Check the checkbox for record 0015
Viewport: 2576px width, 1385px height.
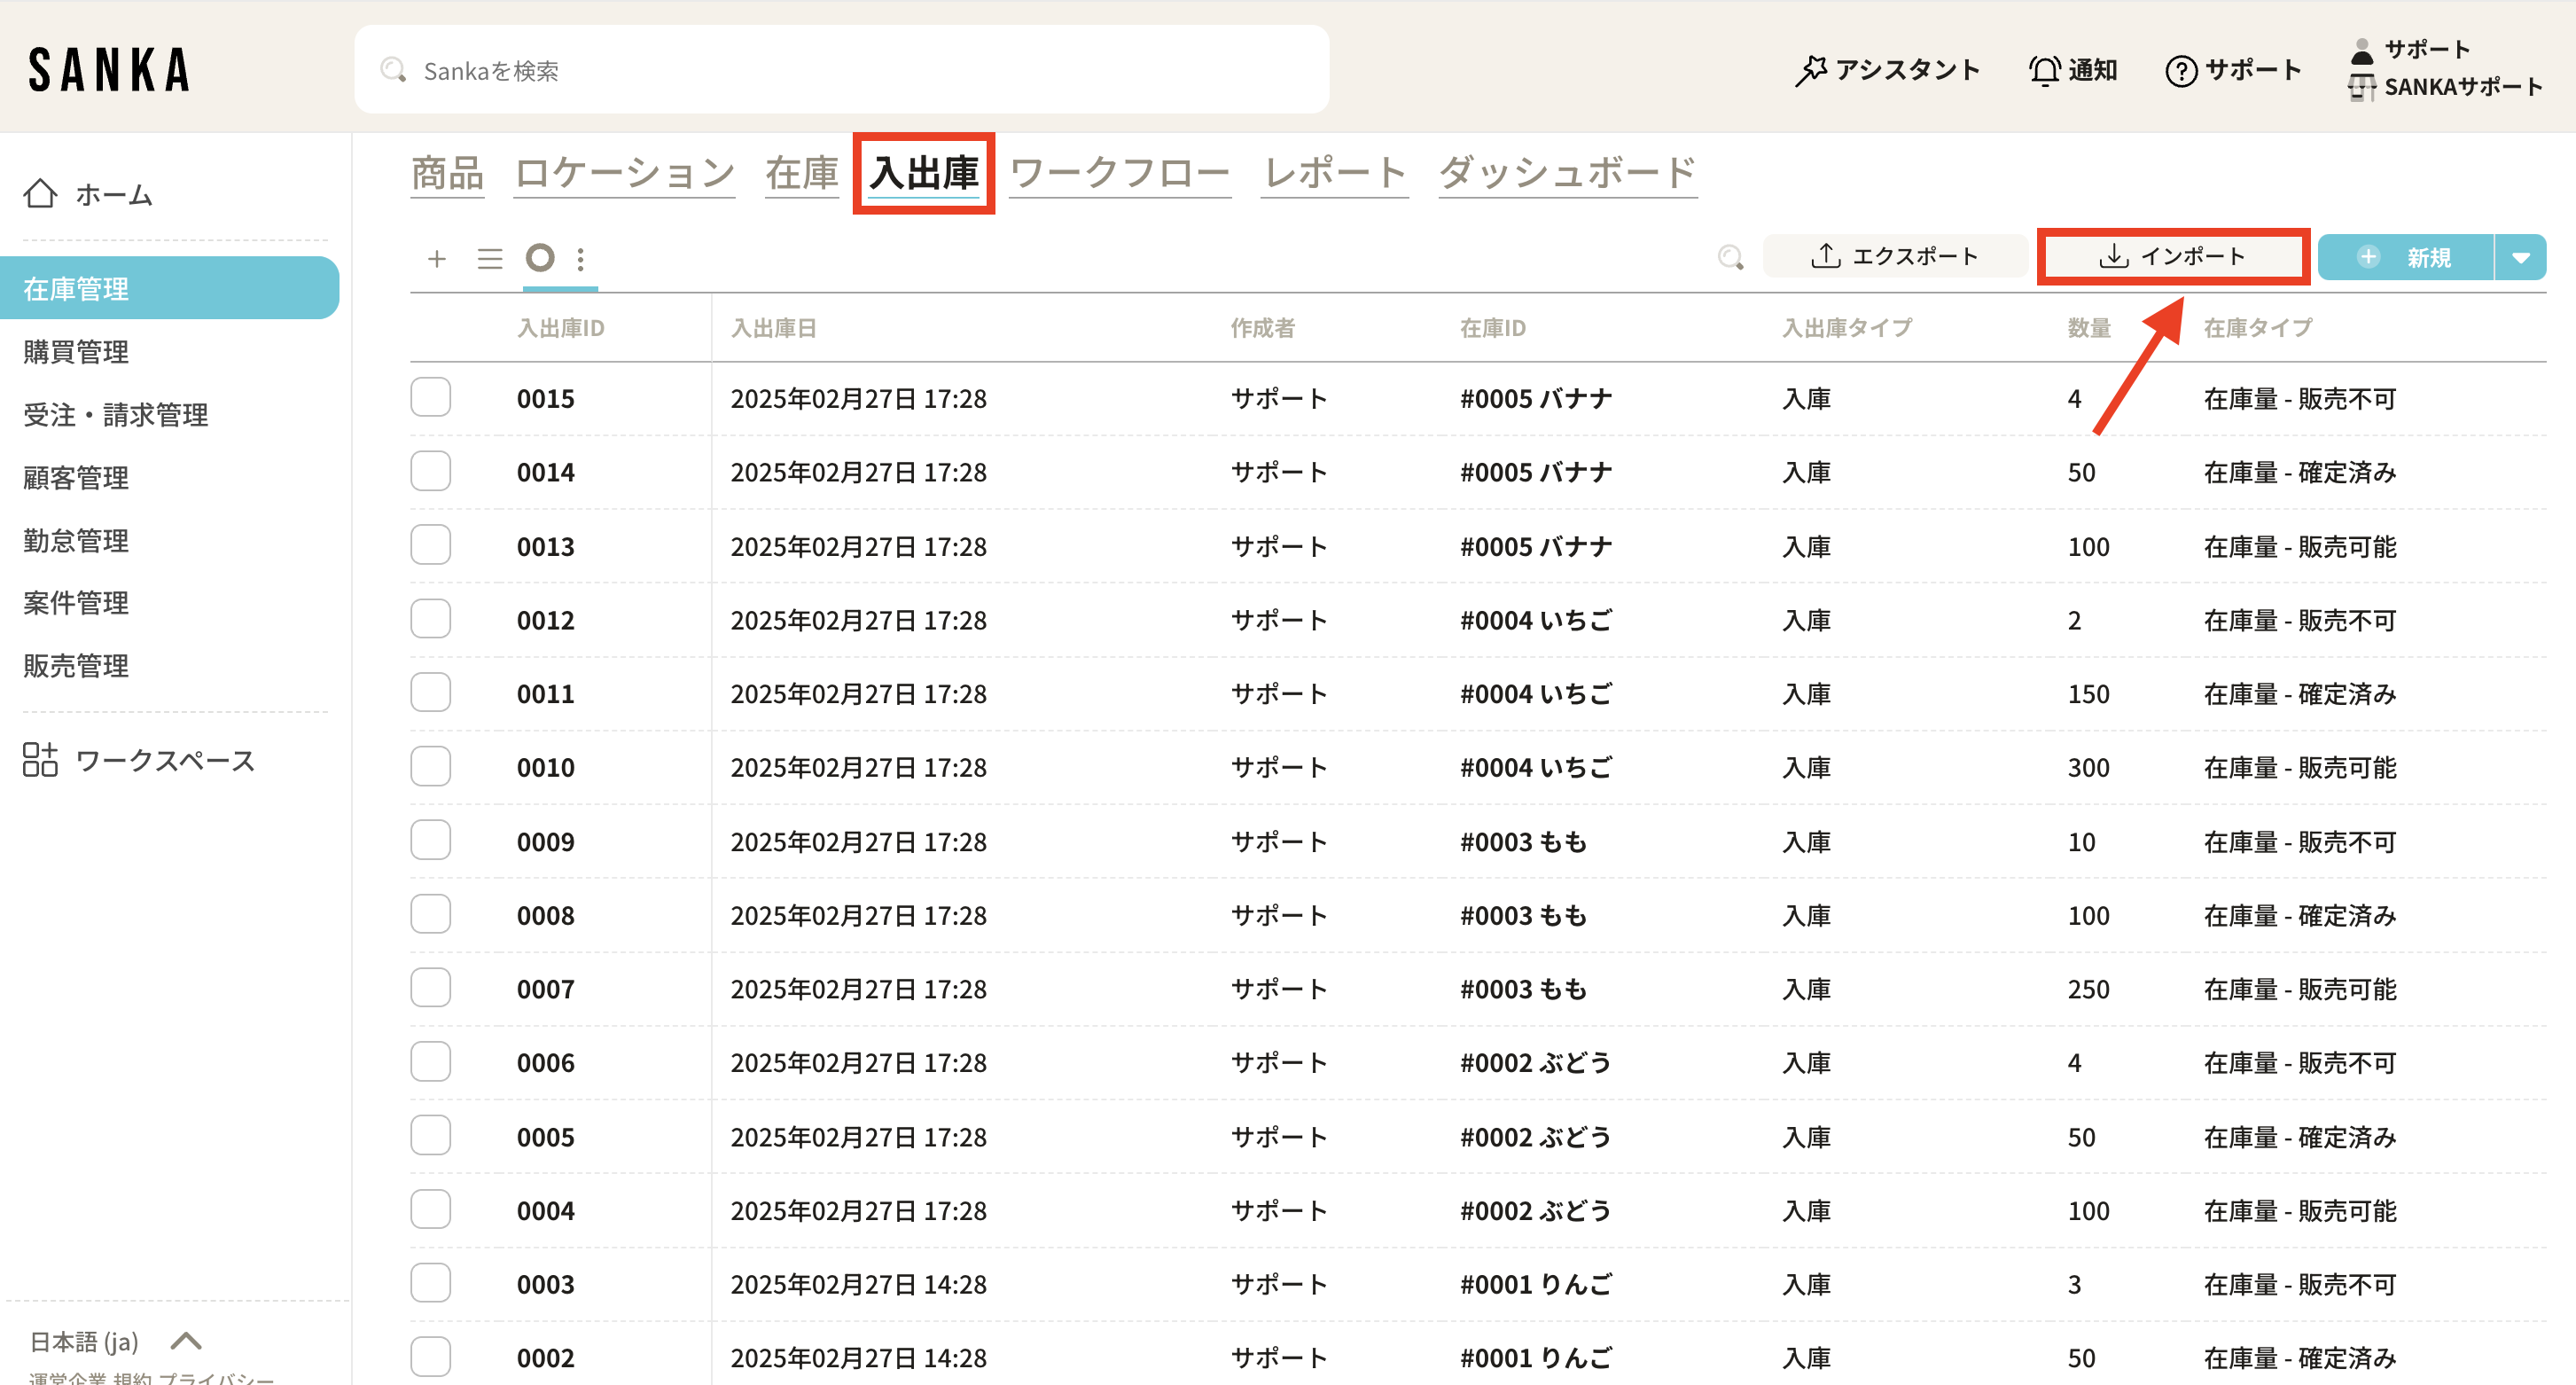[431, 397]
